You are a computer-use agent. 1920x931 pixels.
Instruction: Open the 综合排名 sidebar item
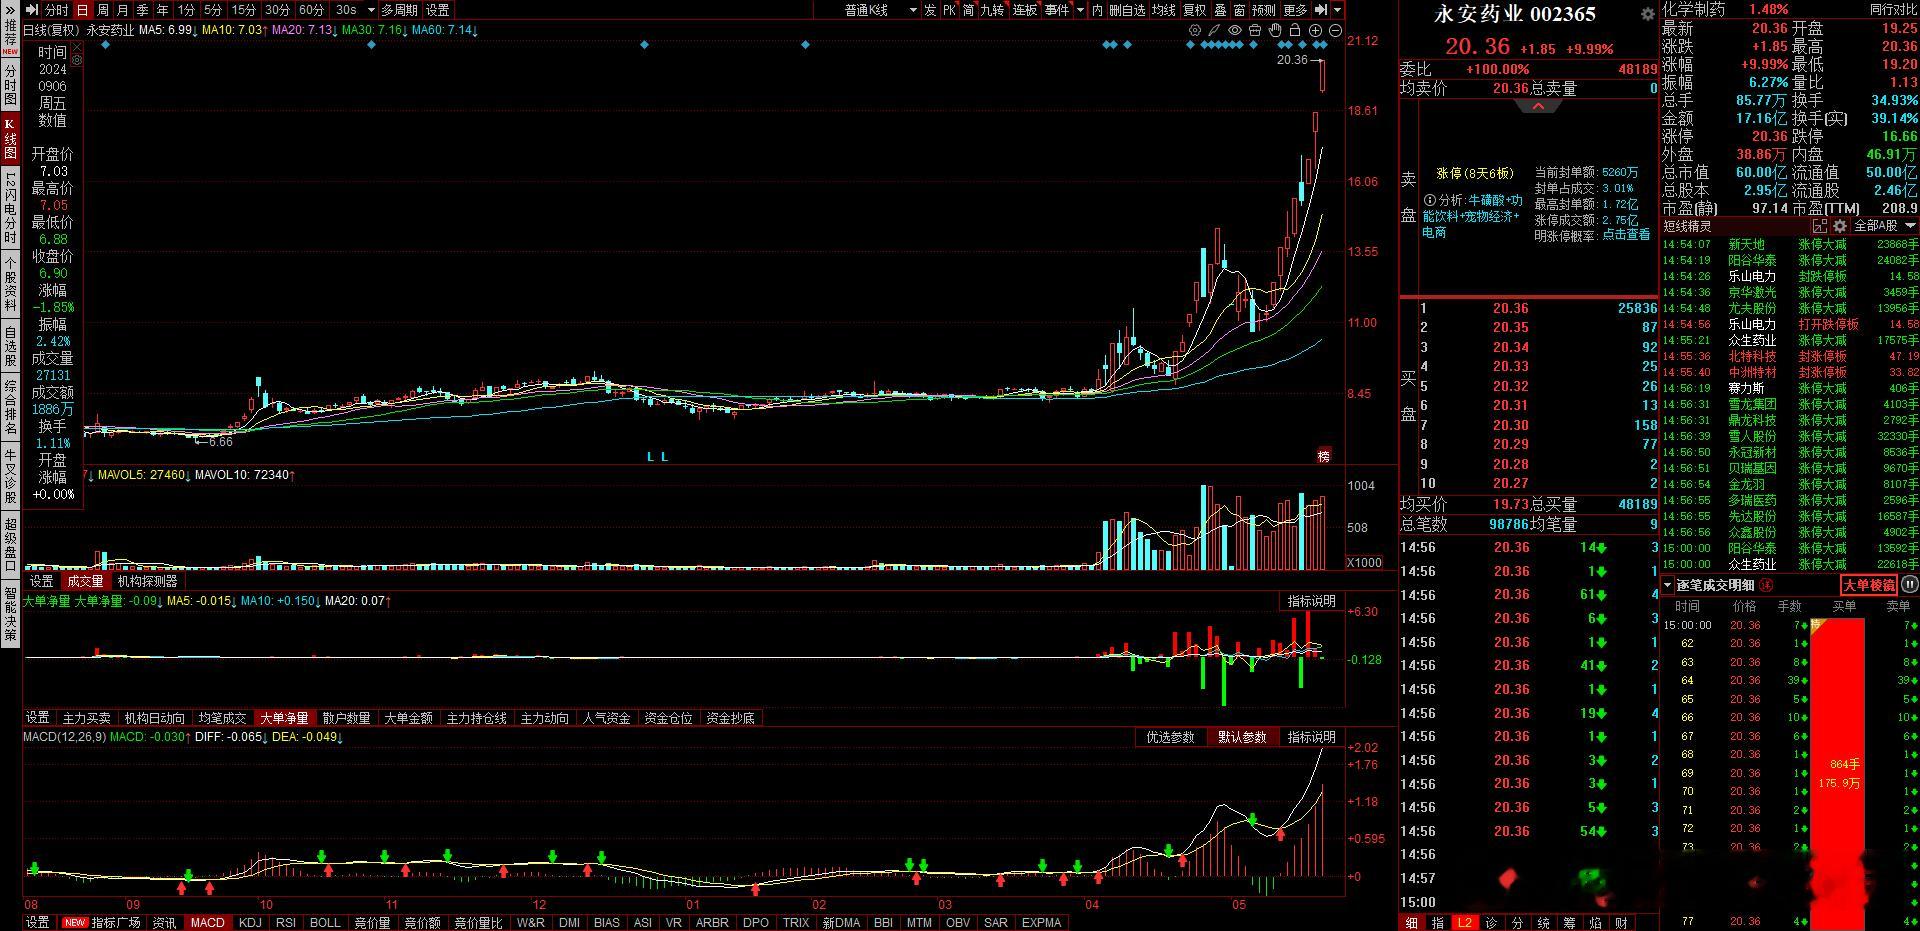[x=10, y=408]
